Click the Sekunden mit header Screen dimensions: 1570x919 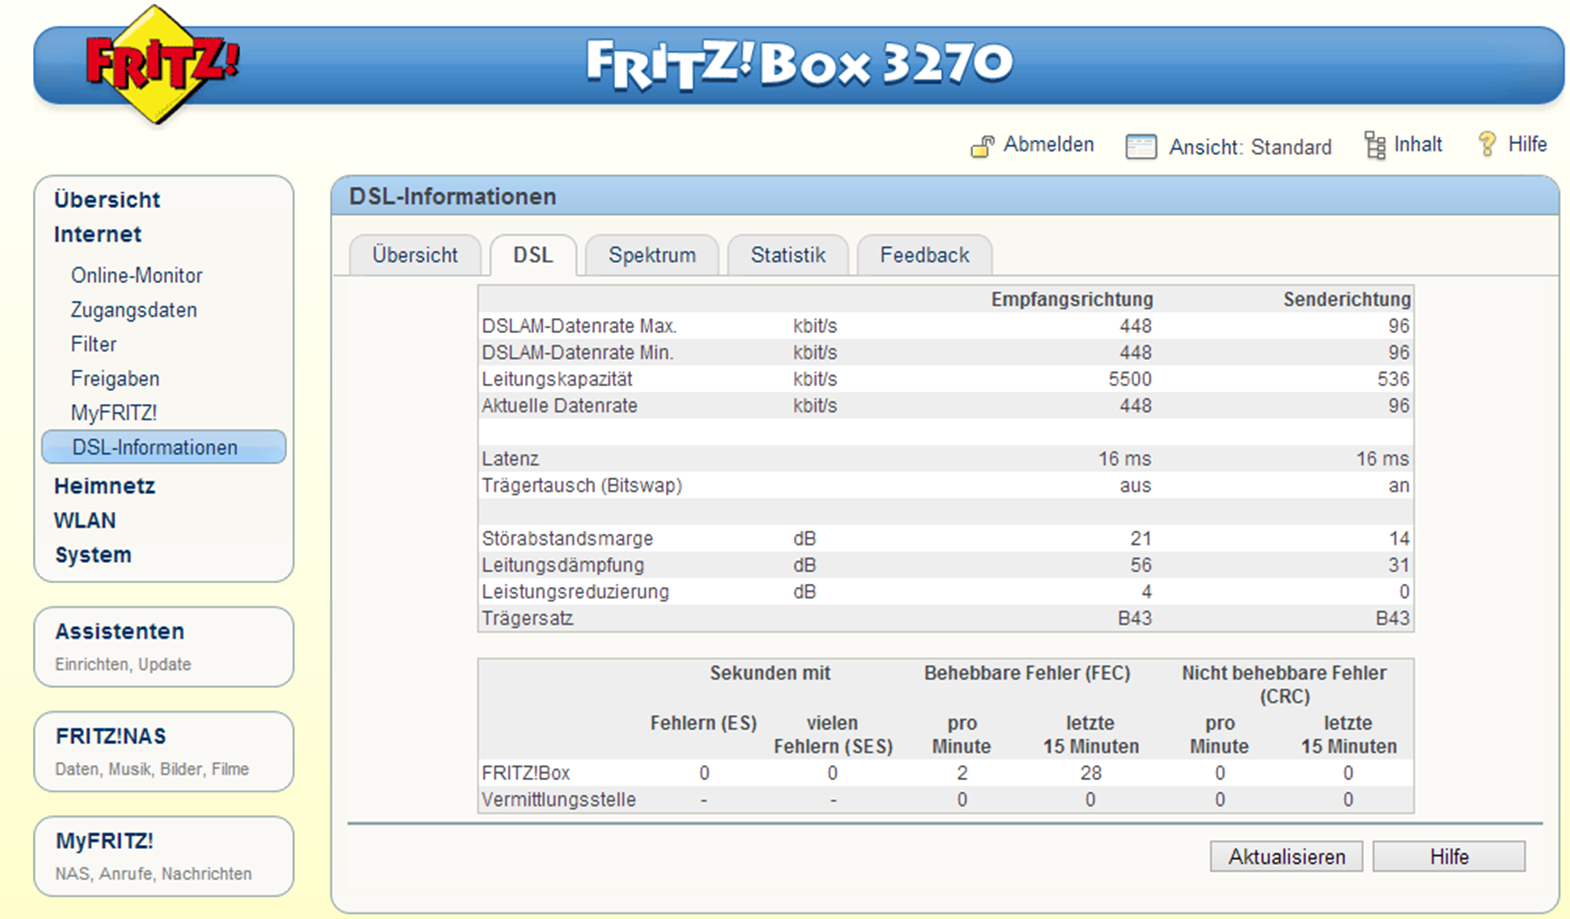[x=770, y=673]
